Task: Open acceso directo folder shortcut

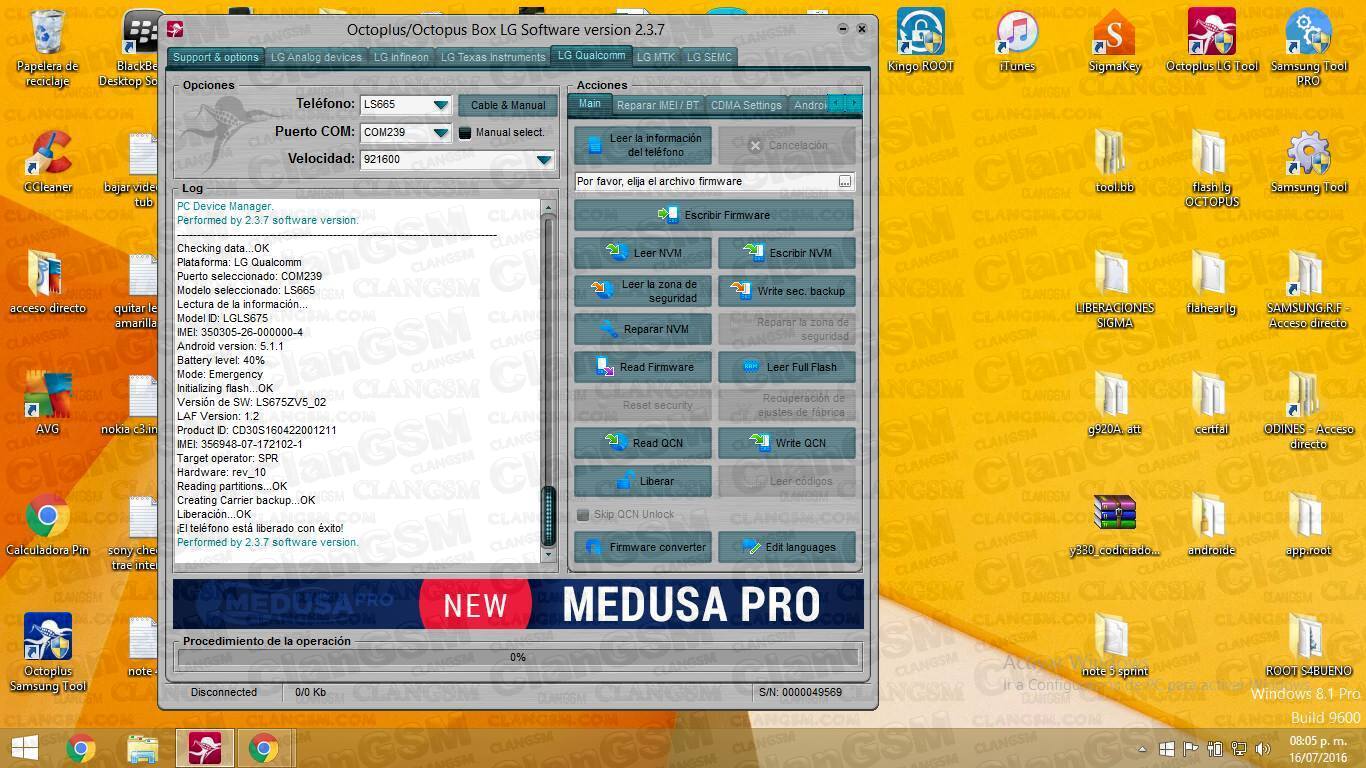Action: [x=47, y=282]
